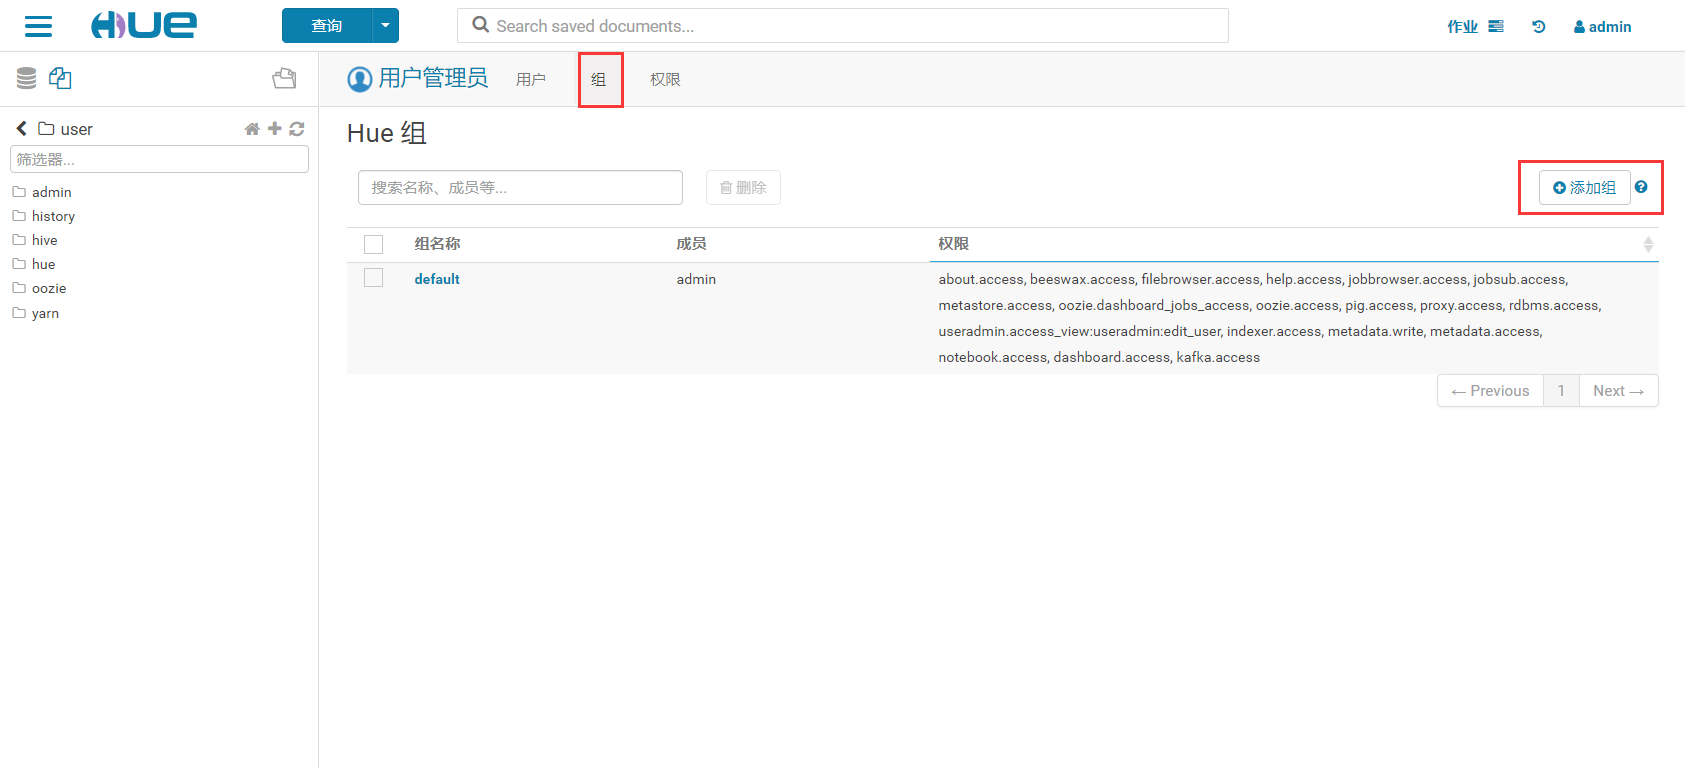Refresh the file list
This screenshot has width=1685, height=768.
pos(297,128)
